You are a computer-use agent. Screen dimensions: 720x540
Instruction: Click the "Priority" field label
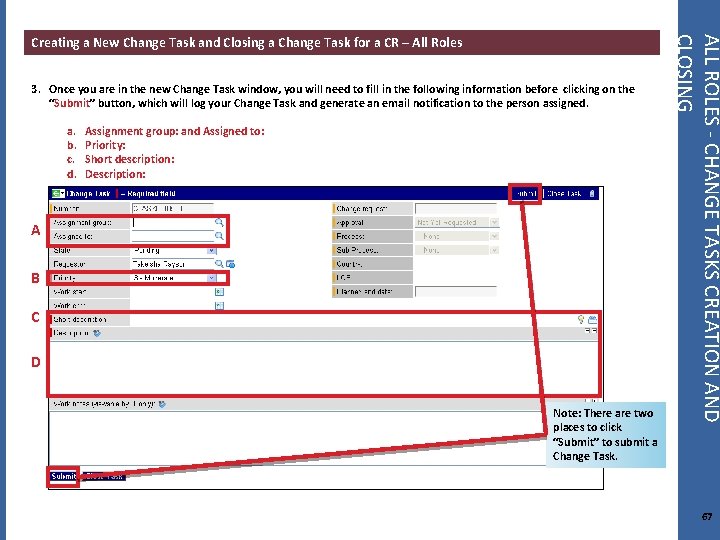point(64,278)
